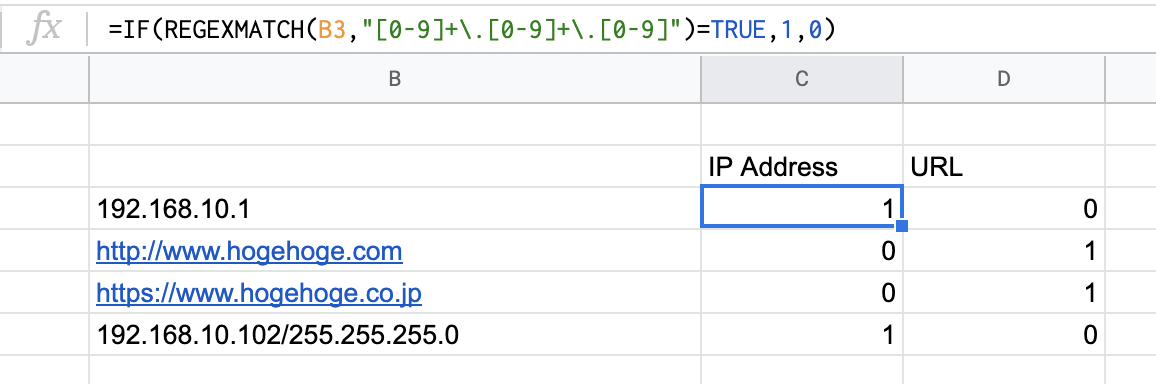Select URL value for hogehoge.com row
Viewport: 1156px width, 384px height.
1003,251
